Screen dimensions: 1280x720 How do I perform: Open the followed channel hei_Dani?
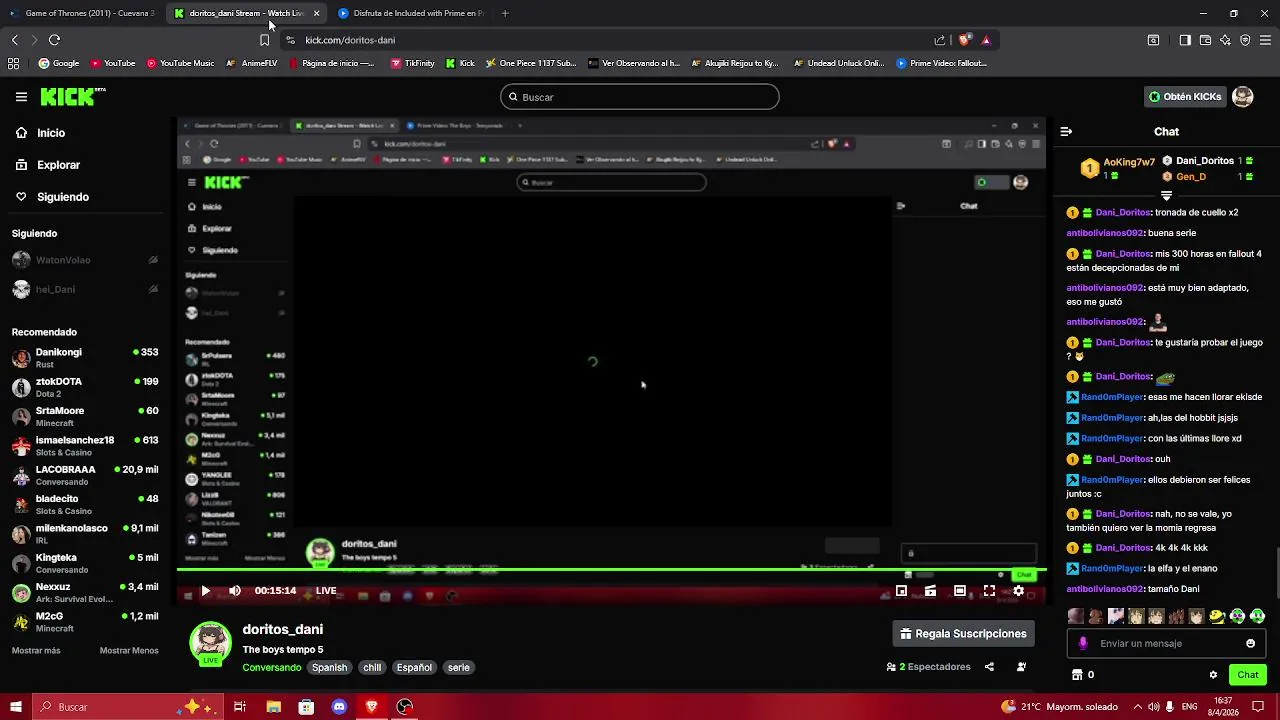point(85,289)
